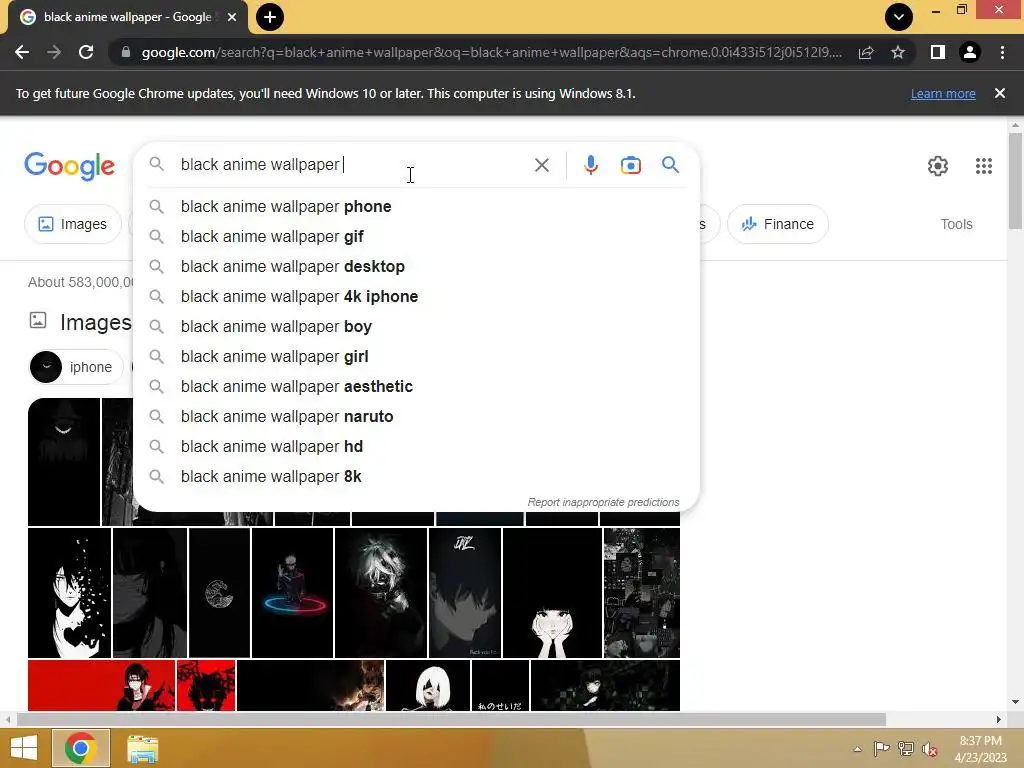
Task: Open Chrome side panel
Action: click(x=938, y=52)
